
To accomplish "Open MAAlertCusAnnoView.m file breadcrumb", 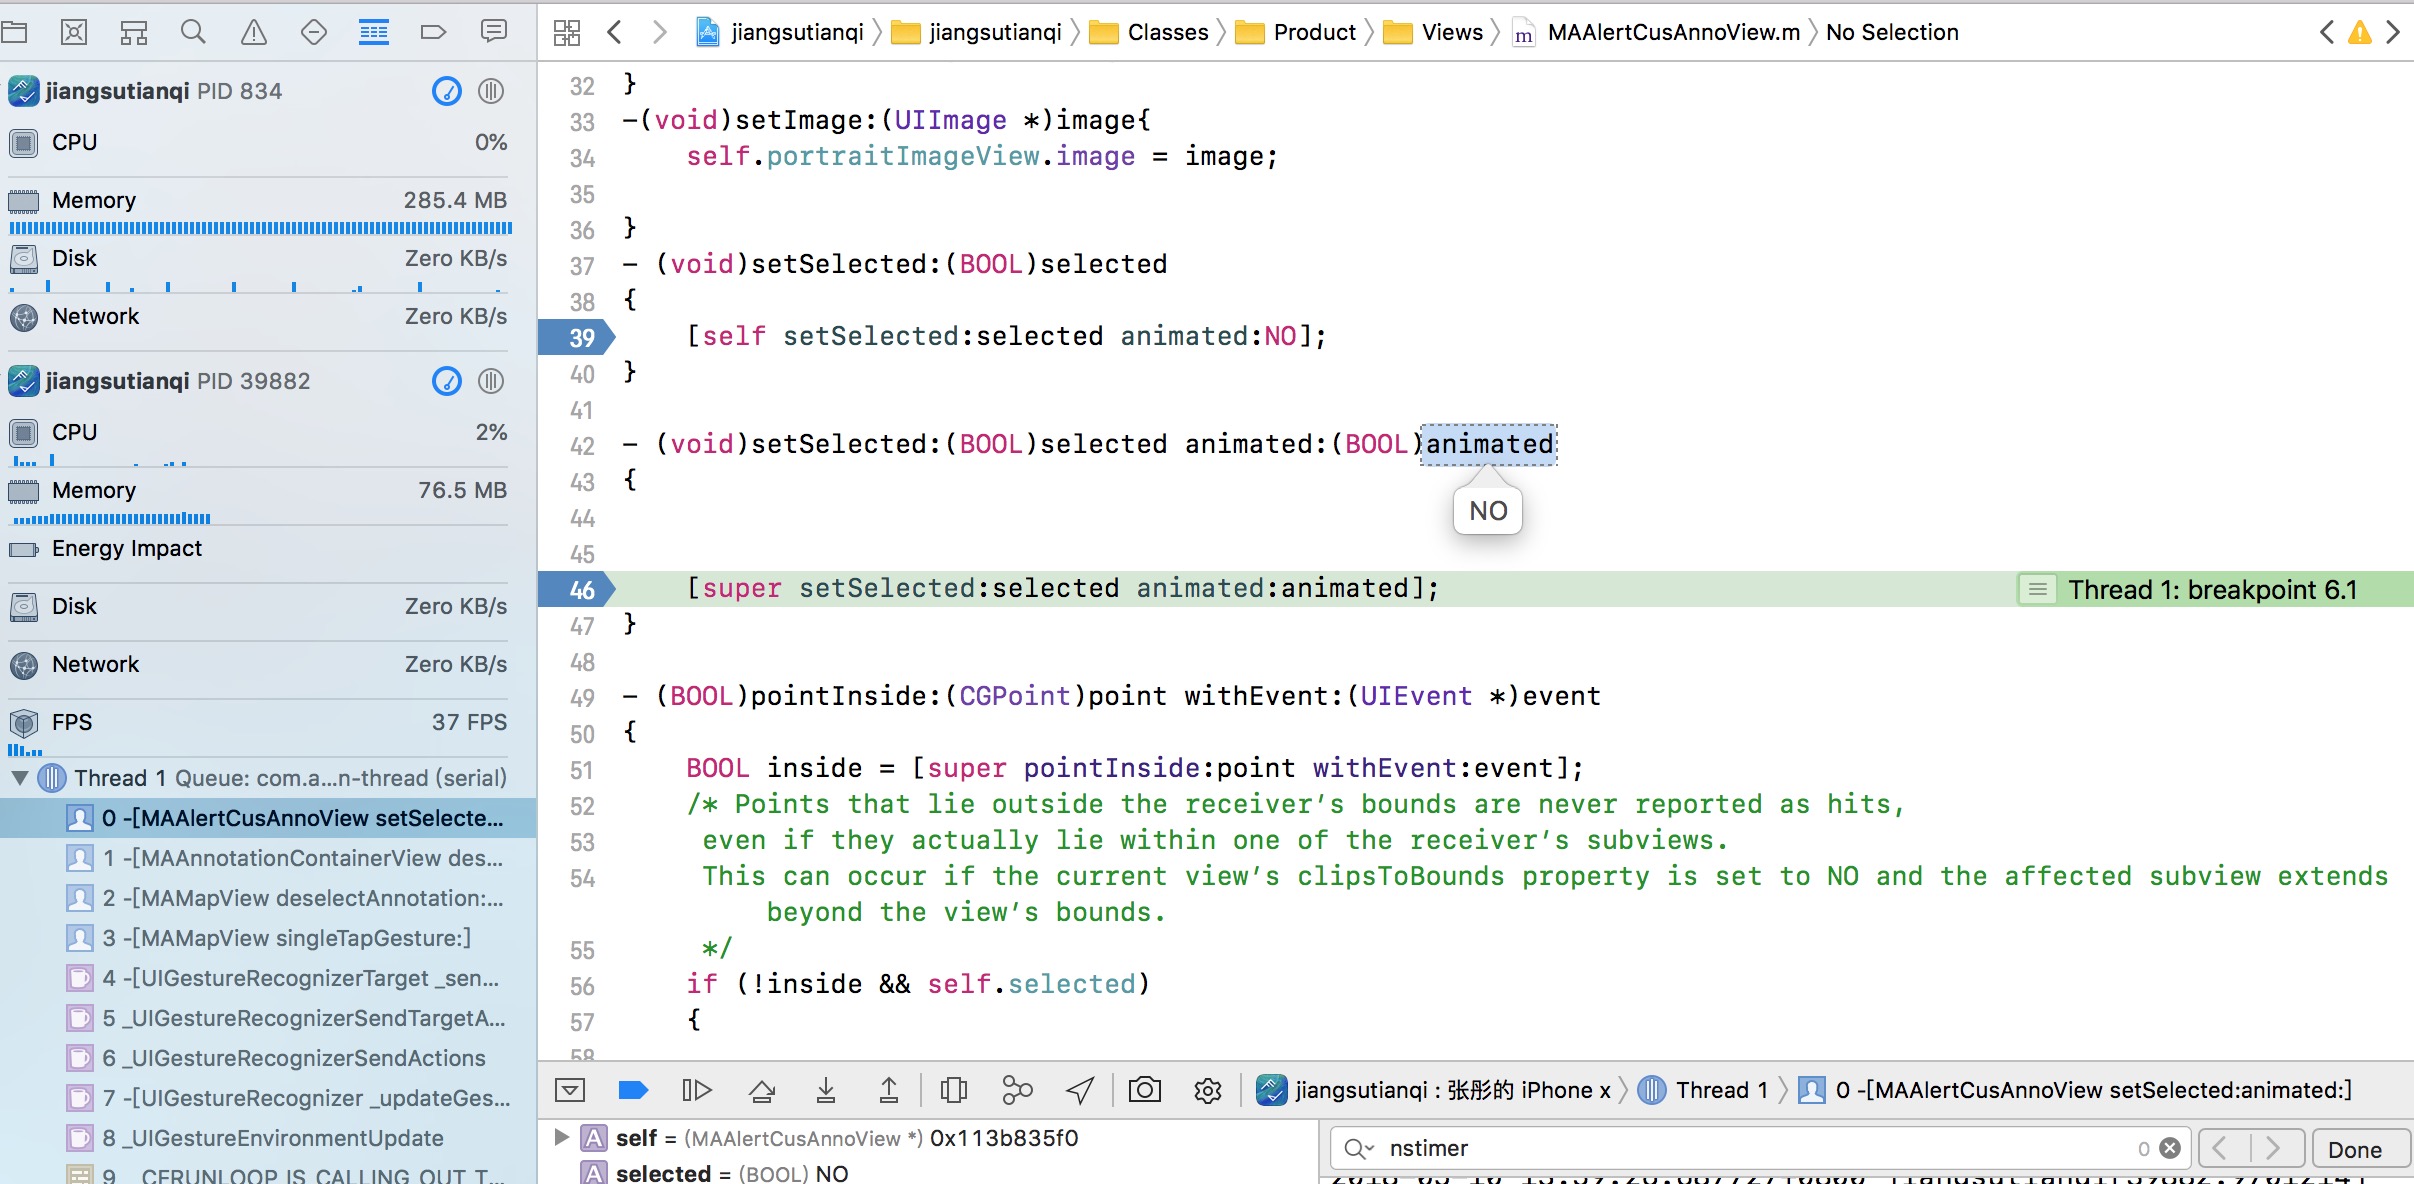I will [x=1656, y=32].
